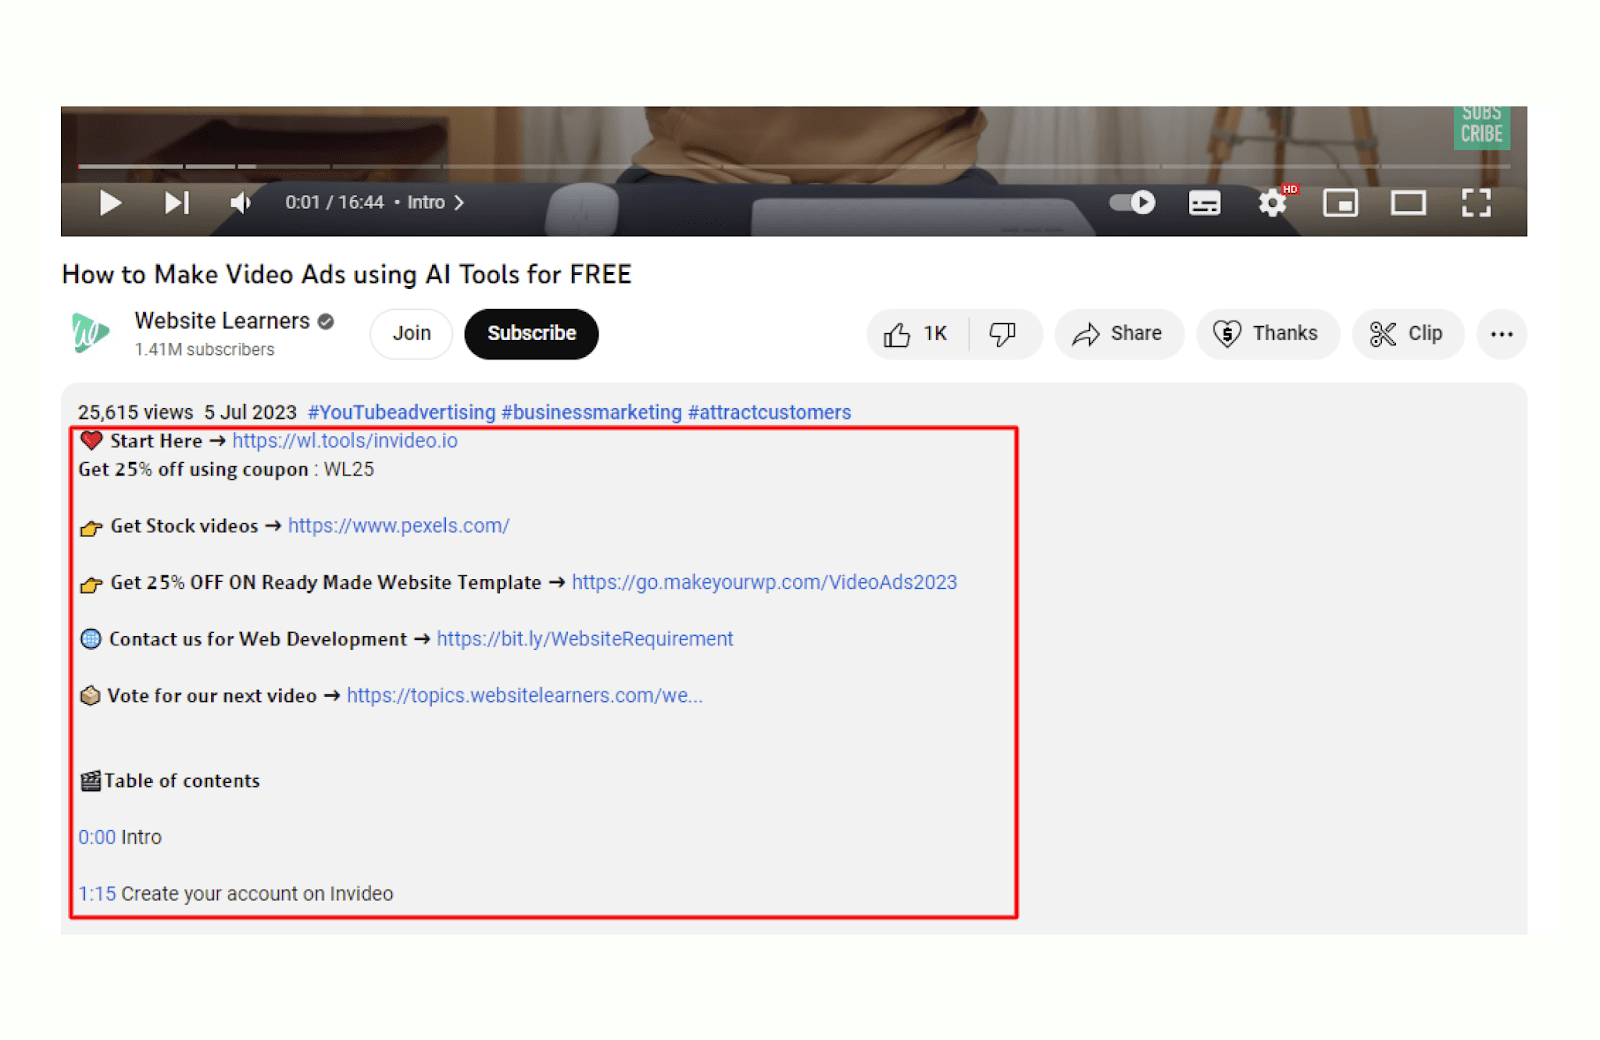Switch to miniplayer mode
The image size is (1600, 1040).
(1340, 203)
